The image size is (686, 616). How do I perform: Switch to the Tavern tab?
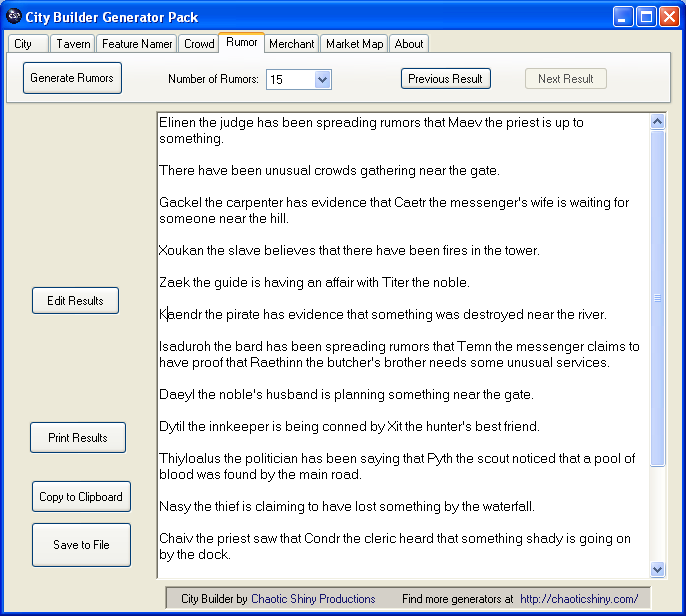point(73,44)
